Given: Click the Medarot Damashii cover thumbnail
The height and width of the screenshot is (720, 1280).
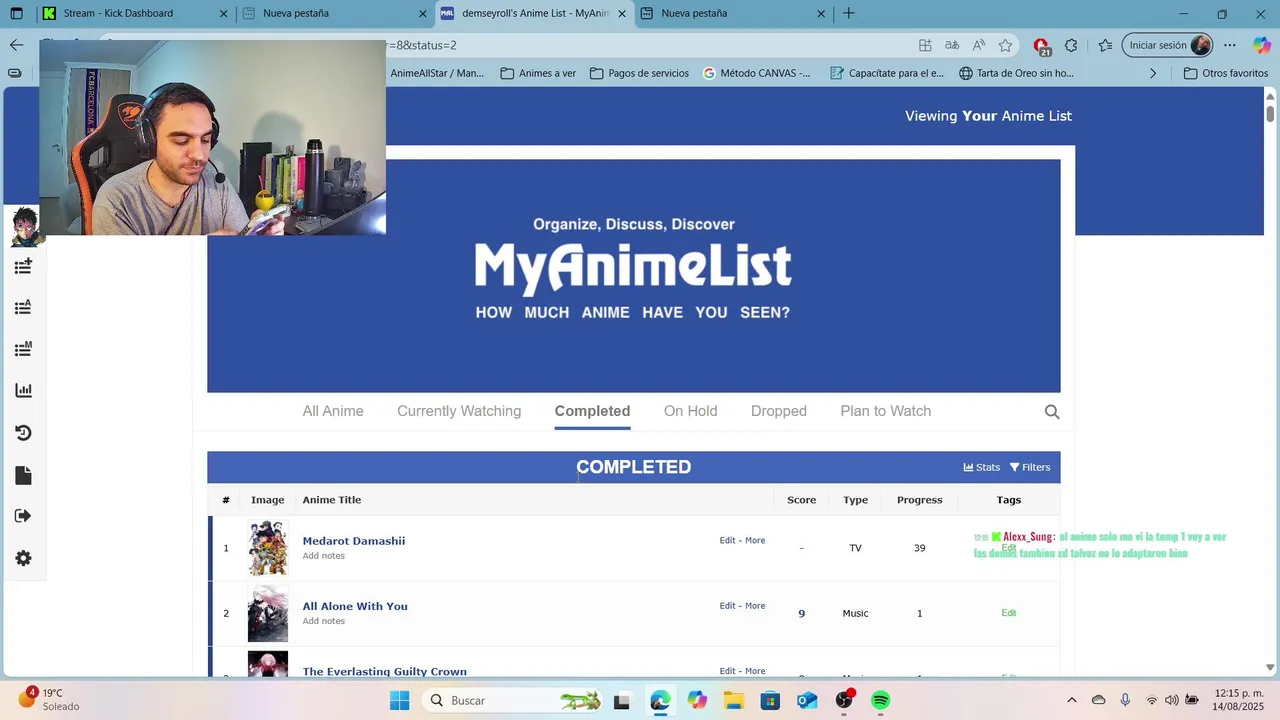Looking at the screenshot, I should (x=268, y=548).
